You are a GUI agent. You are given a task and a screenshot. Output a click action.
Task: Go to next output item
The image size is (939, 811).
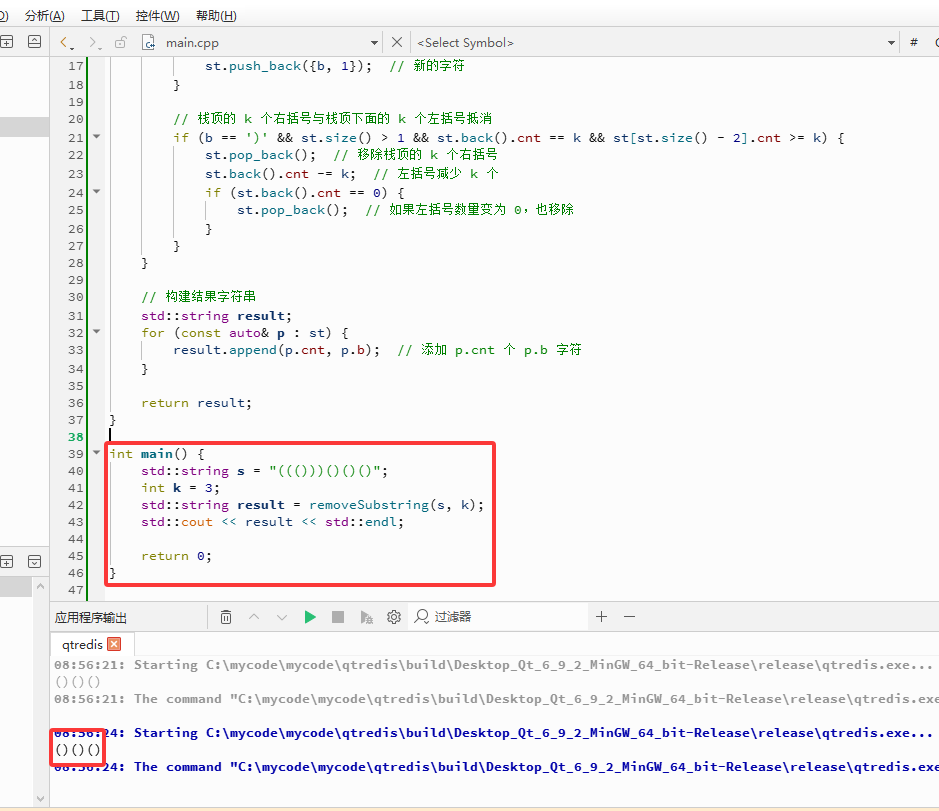click(281, 617)
